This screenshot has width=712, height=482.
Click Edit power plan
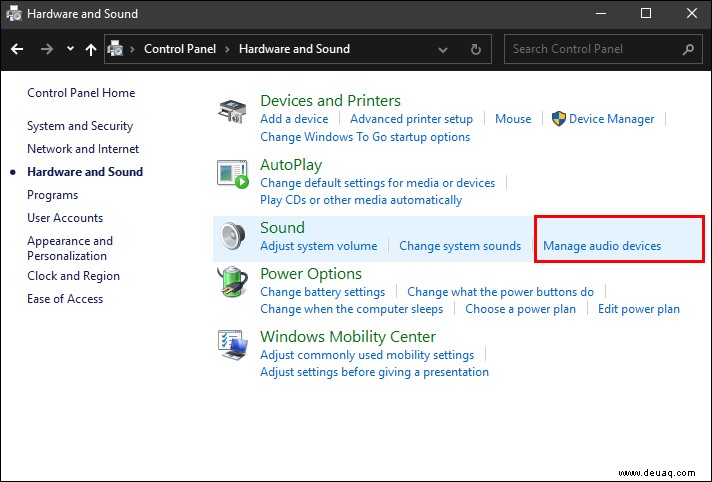click(639, 309)
